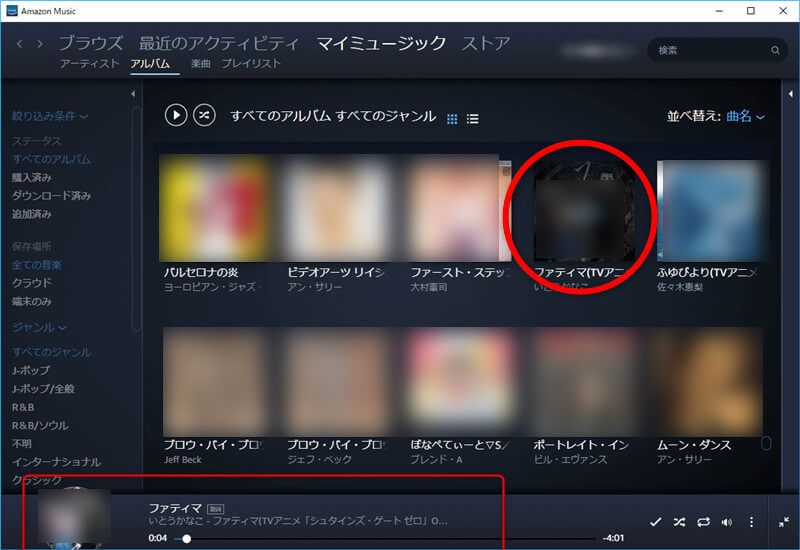Click the back navigation arrow
Viewport: 800px width, 550px height.
19,44
